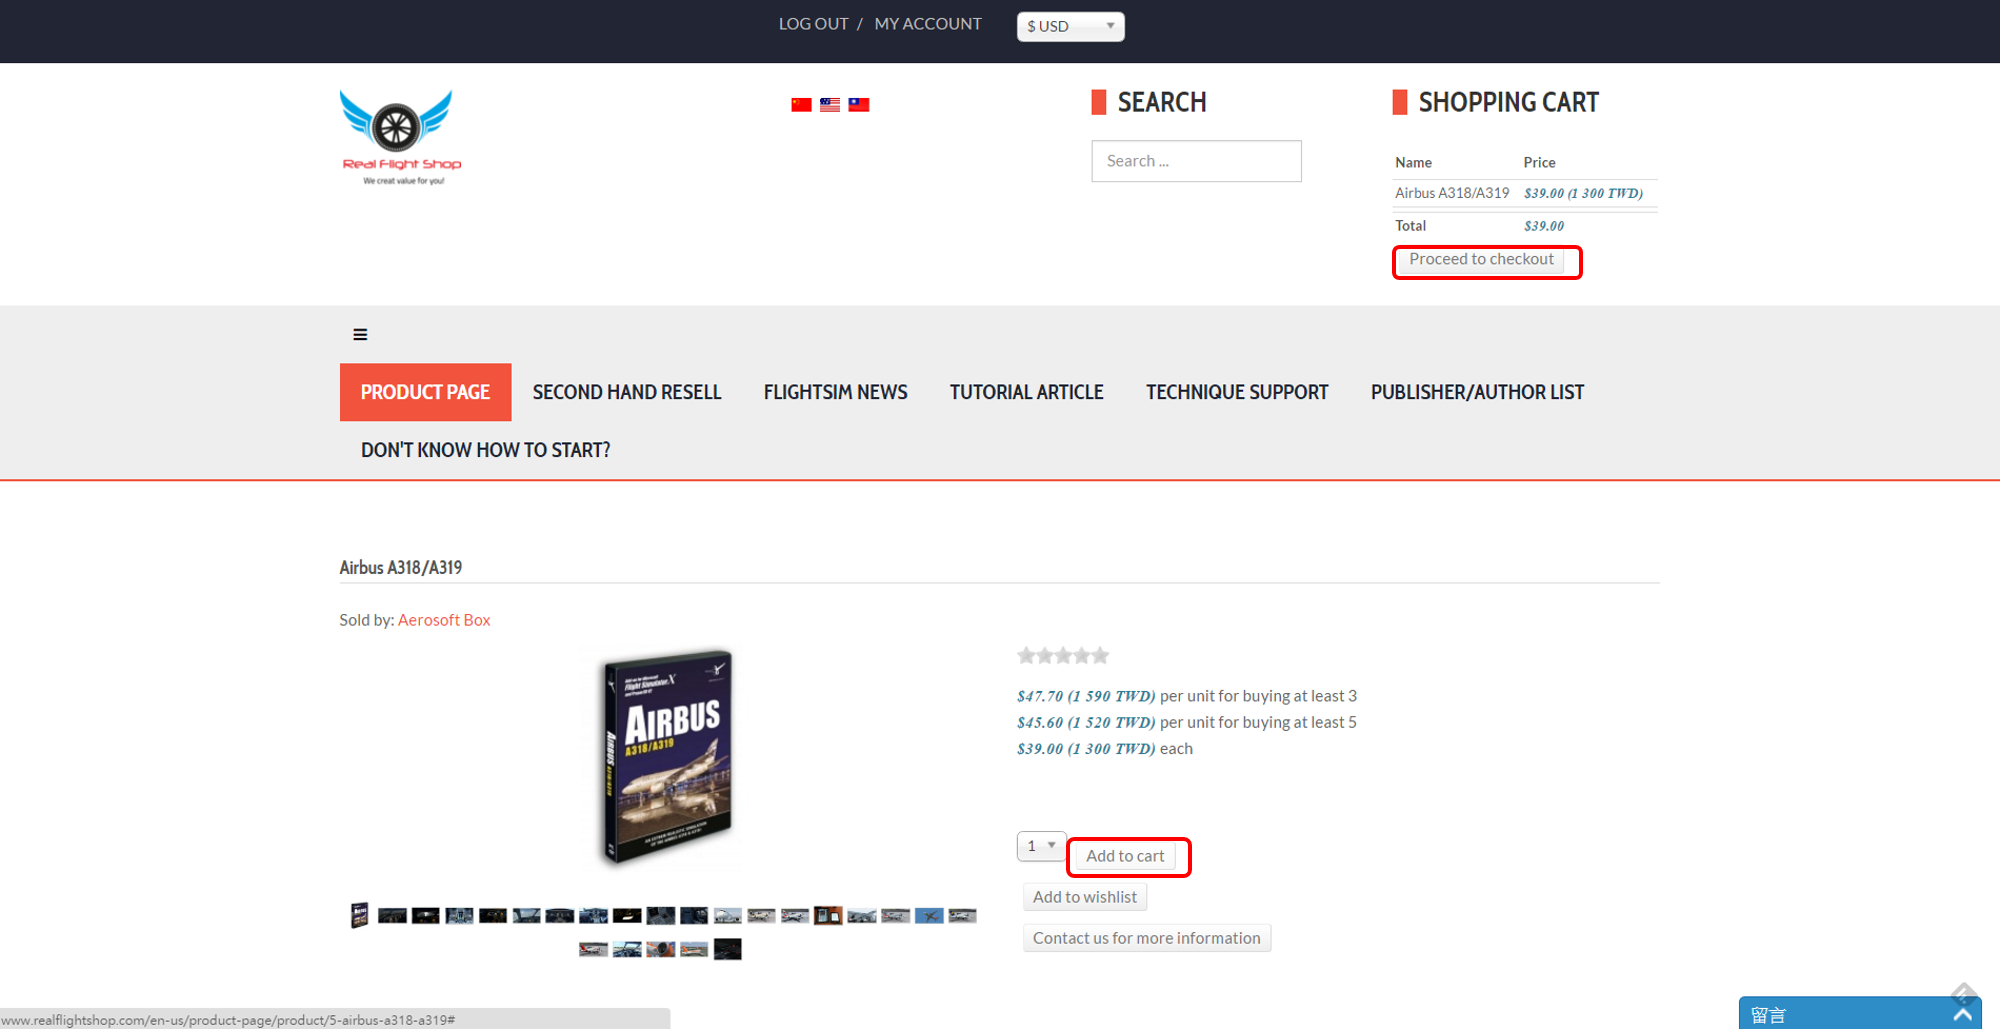2000x1029 pixels.
Task: Open the USD currency dropdown
Action: point(1070,26)
